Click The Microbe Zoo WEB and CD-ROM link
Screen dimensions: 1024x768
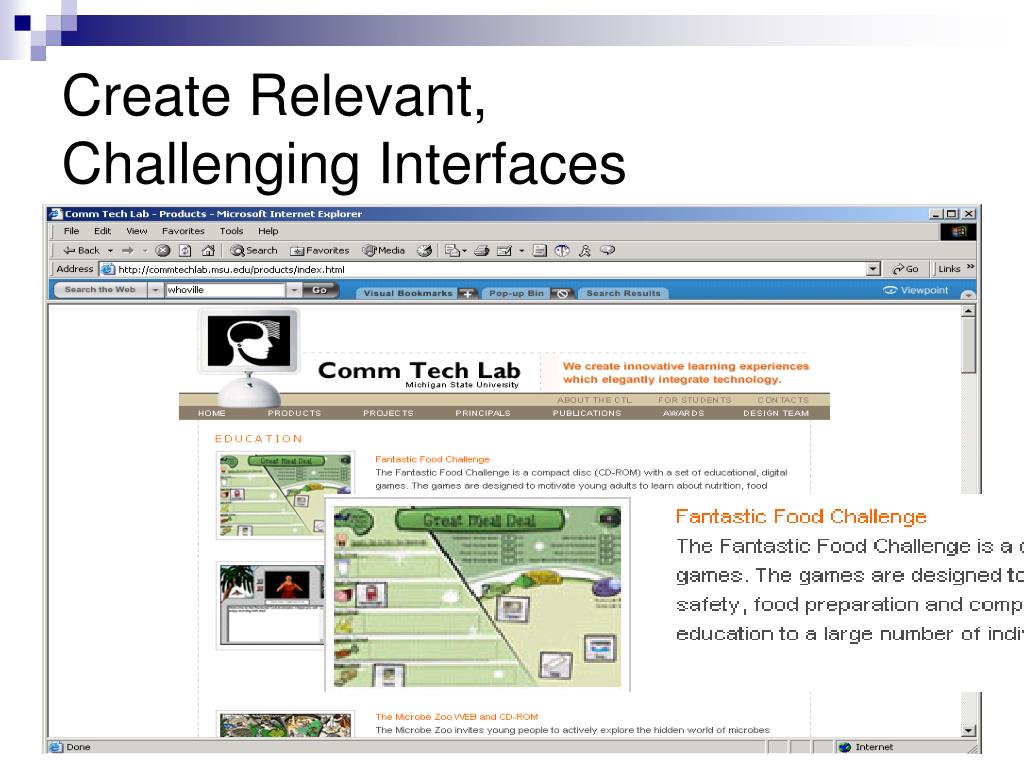pyautogui.click(x=456, y=717)
